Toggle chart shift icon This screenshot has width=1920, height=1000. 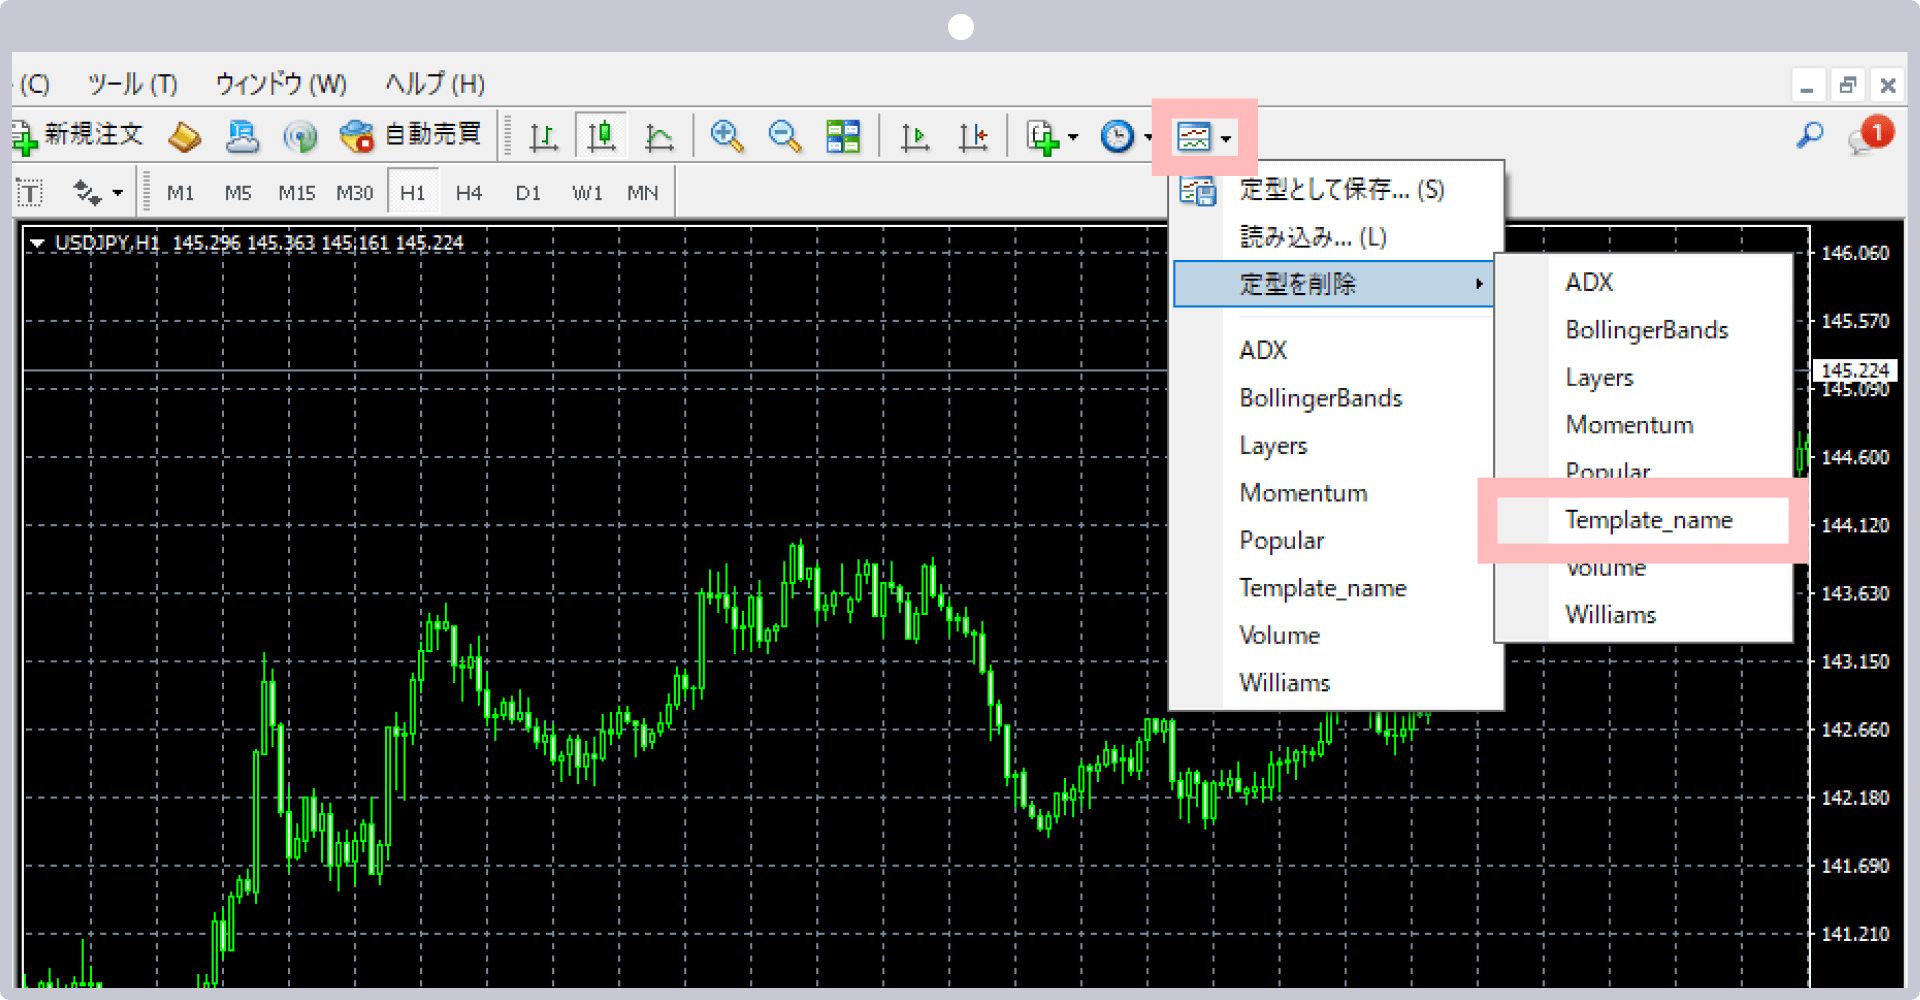(973, 136)
